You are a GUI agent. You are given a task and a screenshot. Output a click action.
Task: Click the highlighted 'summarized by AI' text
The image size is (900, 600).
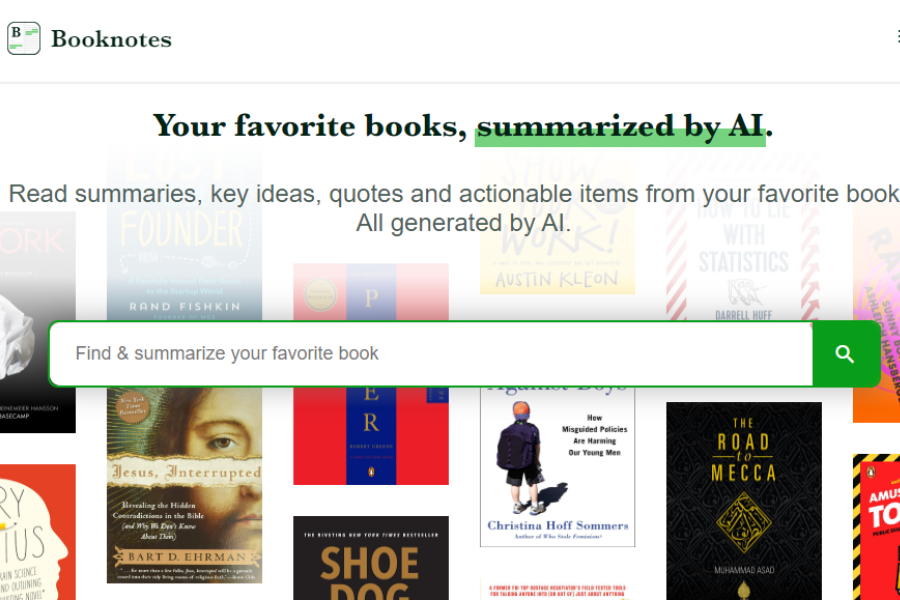pos(620,126)
